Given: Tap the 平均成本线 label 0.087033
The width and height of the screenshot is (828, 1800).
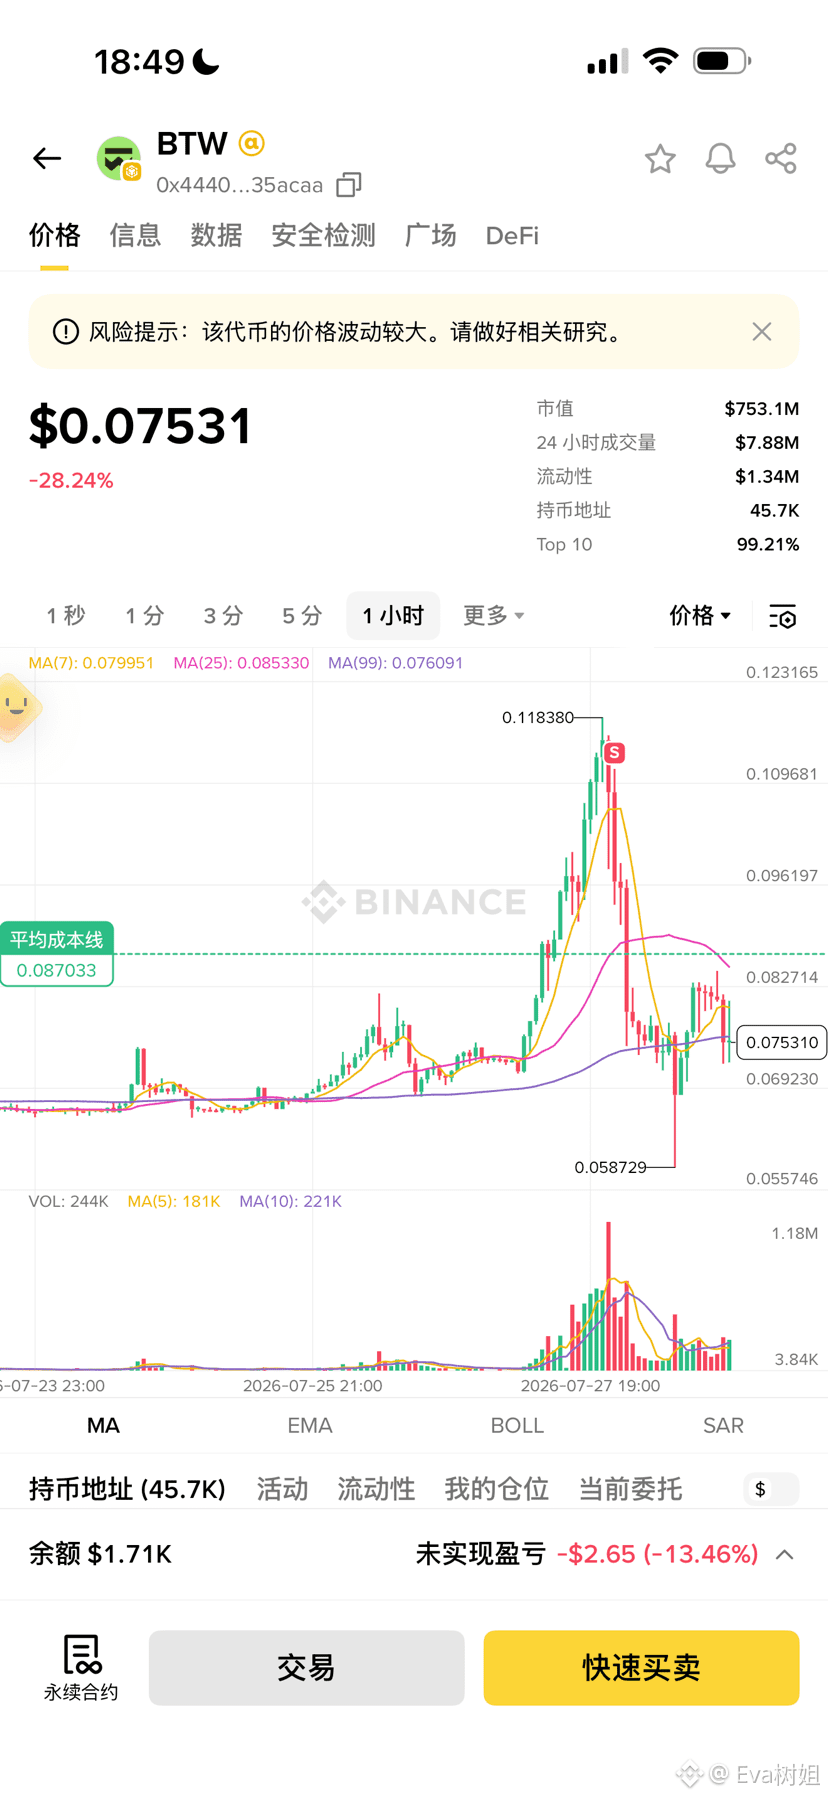Looking at the screenshot, I should (57, 954).
